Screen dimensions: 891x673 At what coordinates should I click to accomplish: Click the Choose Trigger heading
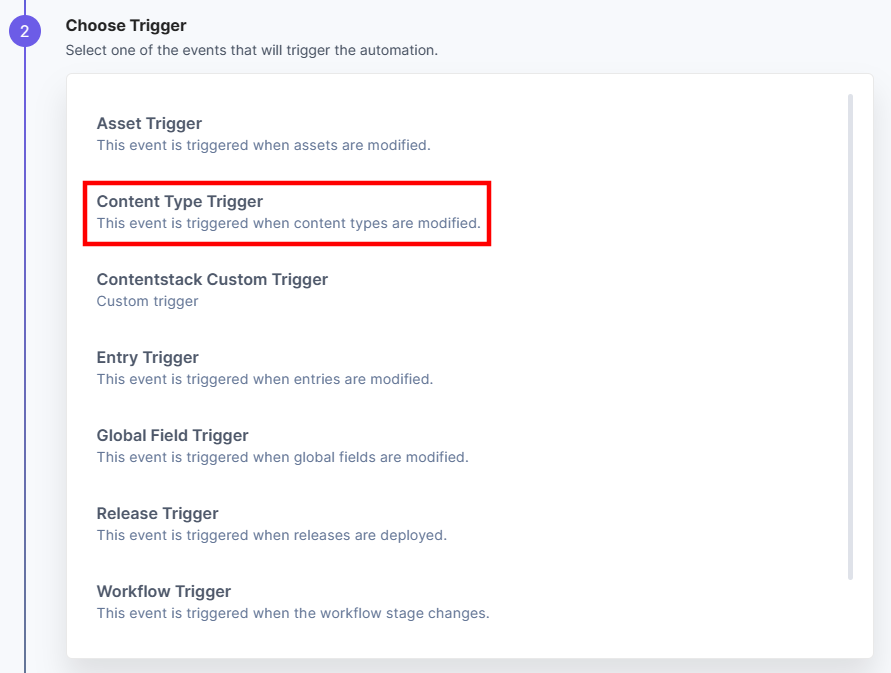(126, 26)
